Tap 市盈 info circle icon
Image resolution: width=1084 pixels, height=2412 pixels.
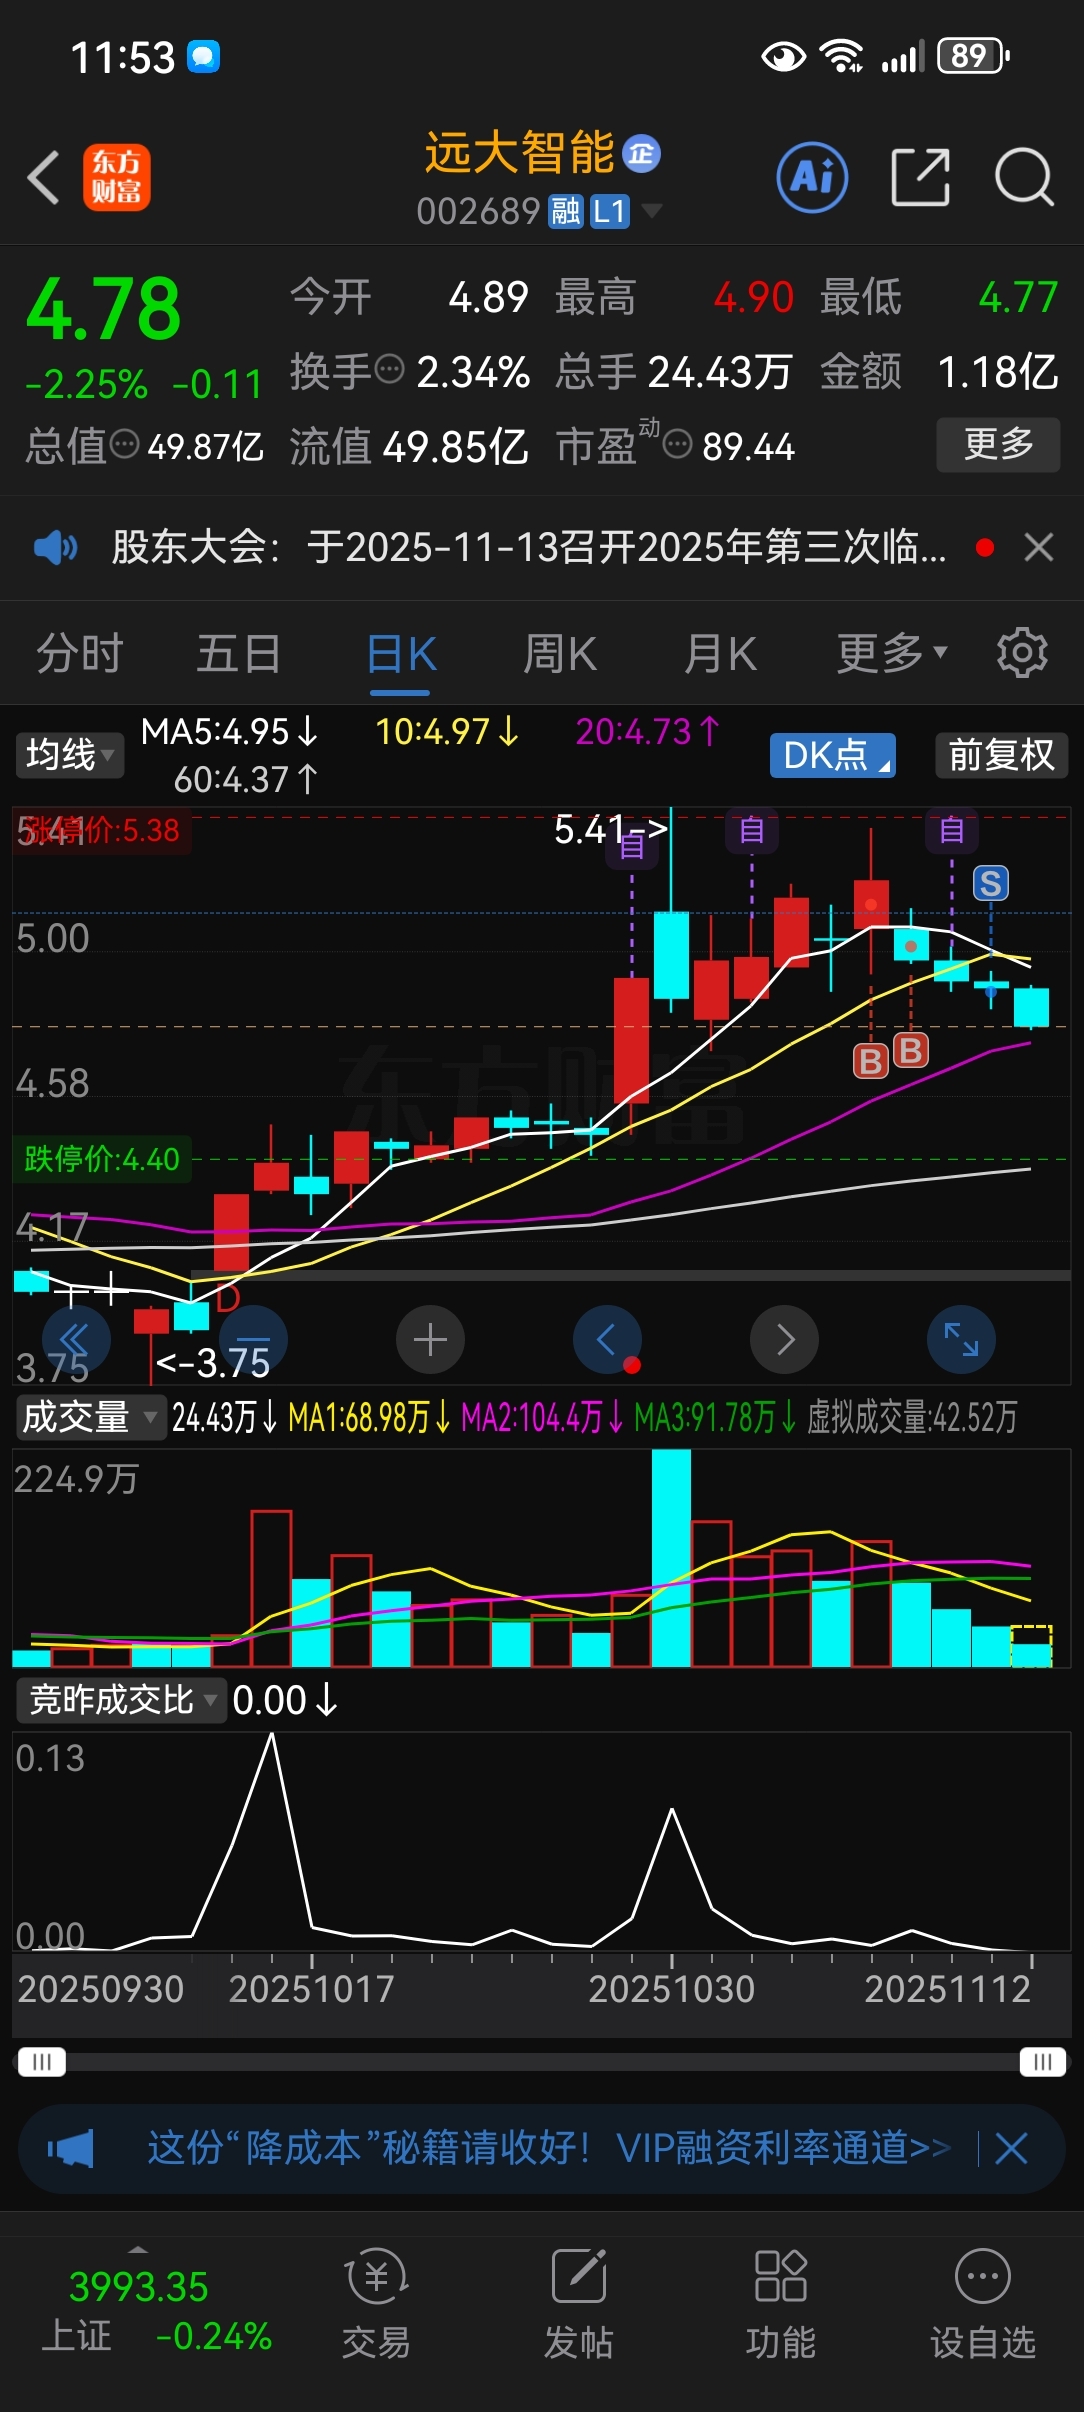[x=678, y=443]
